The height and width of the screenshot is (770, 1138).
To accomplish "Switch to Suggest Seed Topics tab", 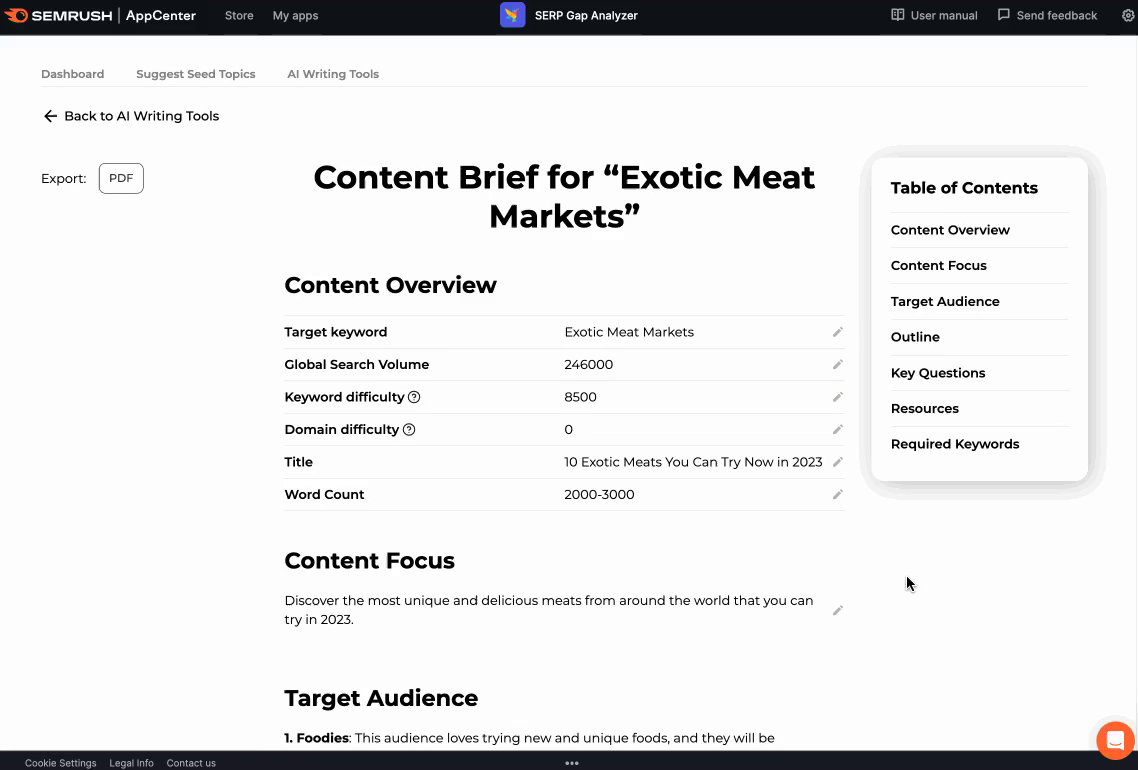I will tap(196, 74).
